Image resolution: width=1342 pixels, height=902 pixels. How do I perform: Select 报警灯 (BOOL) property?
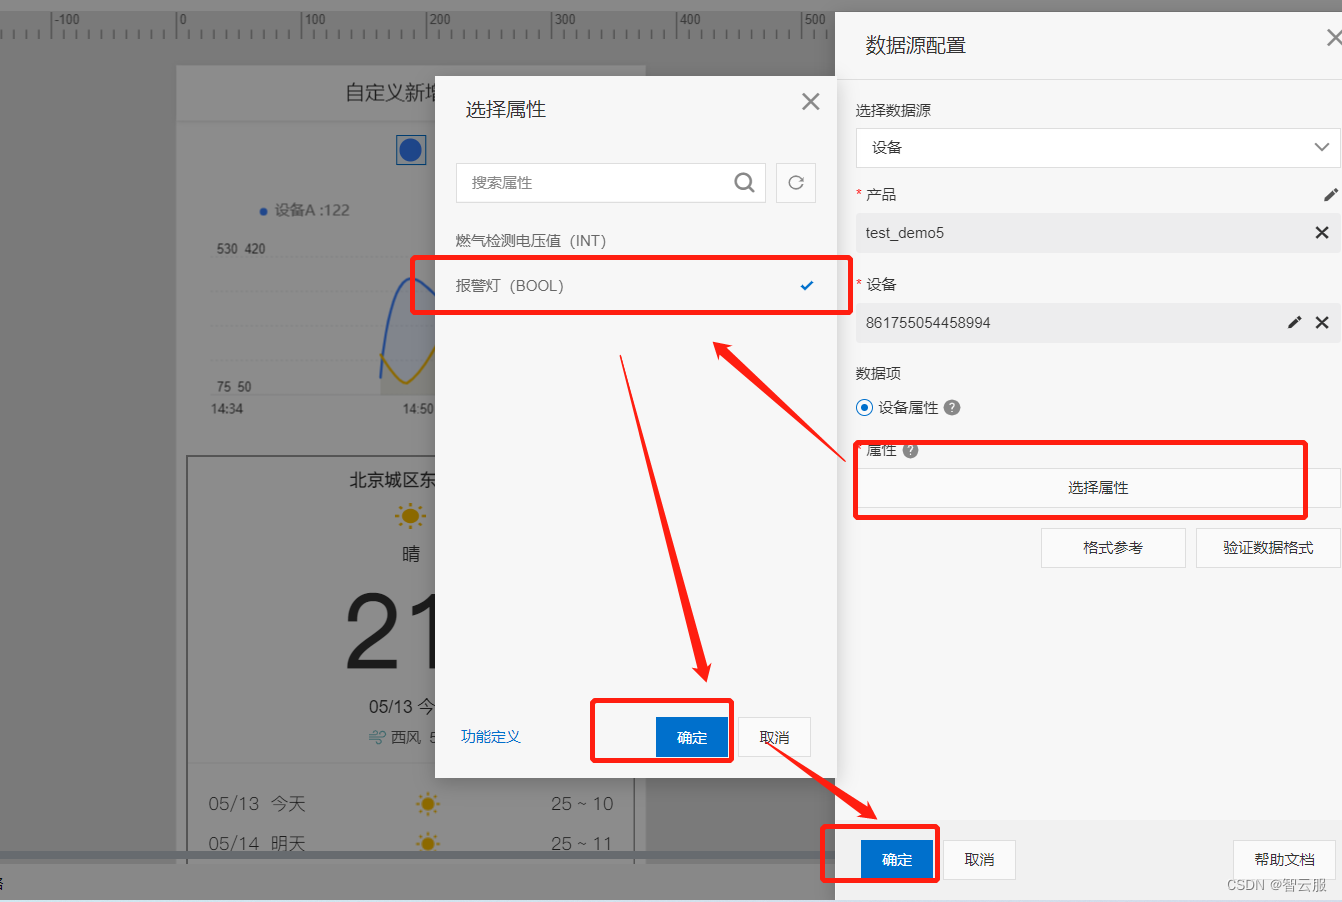pyautogui.click(x=636, y=286)
